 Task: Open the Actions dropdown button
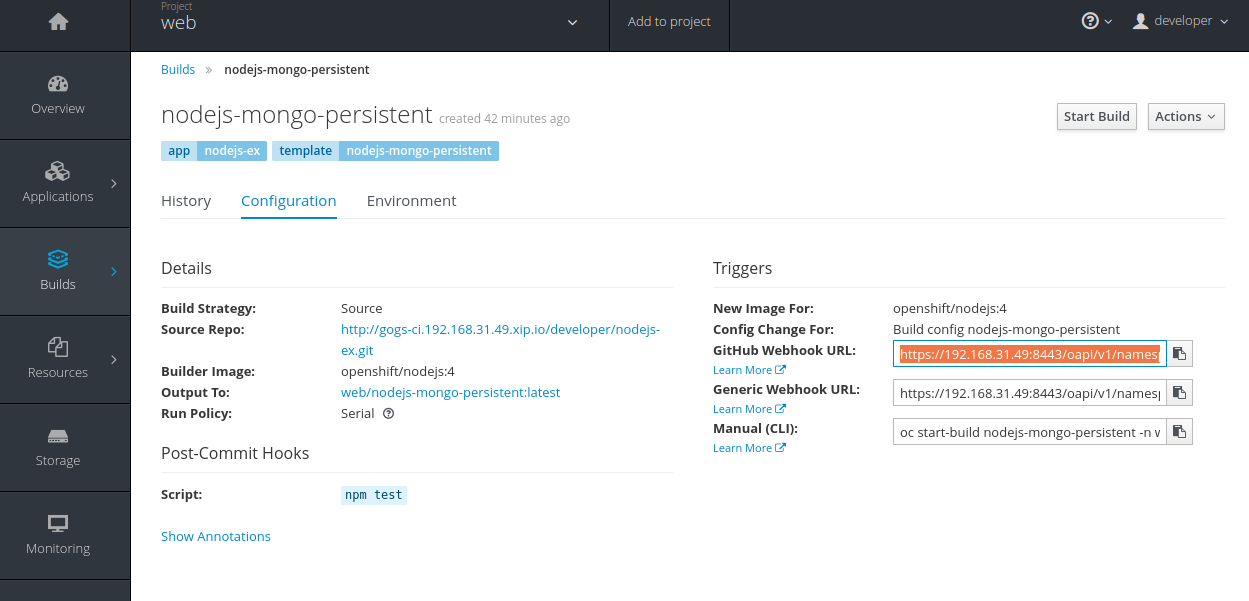1185,116
